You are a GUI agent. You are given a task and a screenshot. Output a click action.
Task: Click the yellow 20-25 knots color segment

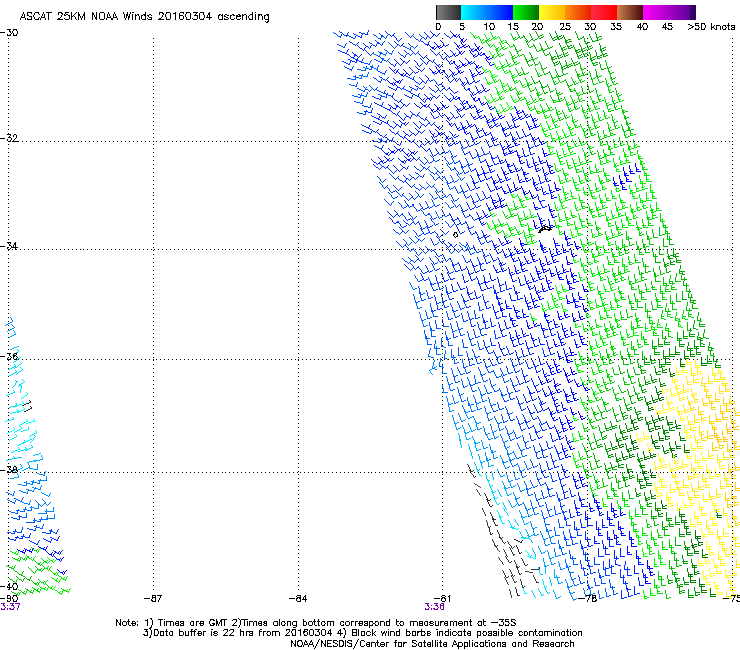(552, 12)
